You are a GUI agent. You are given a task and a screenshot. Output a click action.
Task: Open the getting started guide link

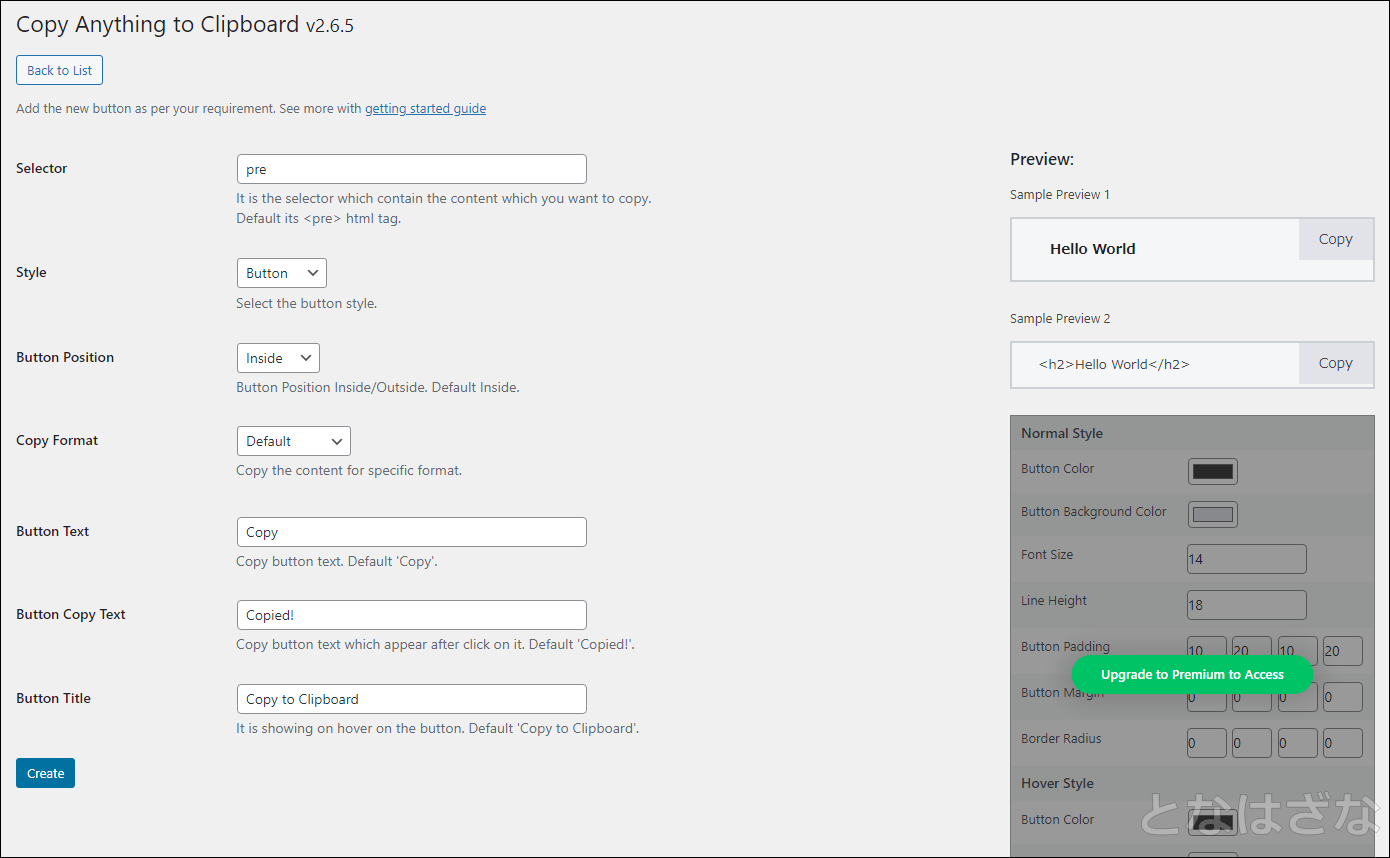tap(425, 108)
